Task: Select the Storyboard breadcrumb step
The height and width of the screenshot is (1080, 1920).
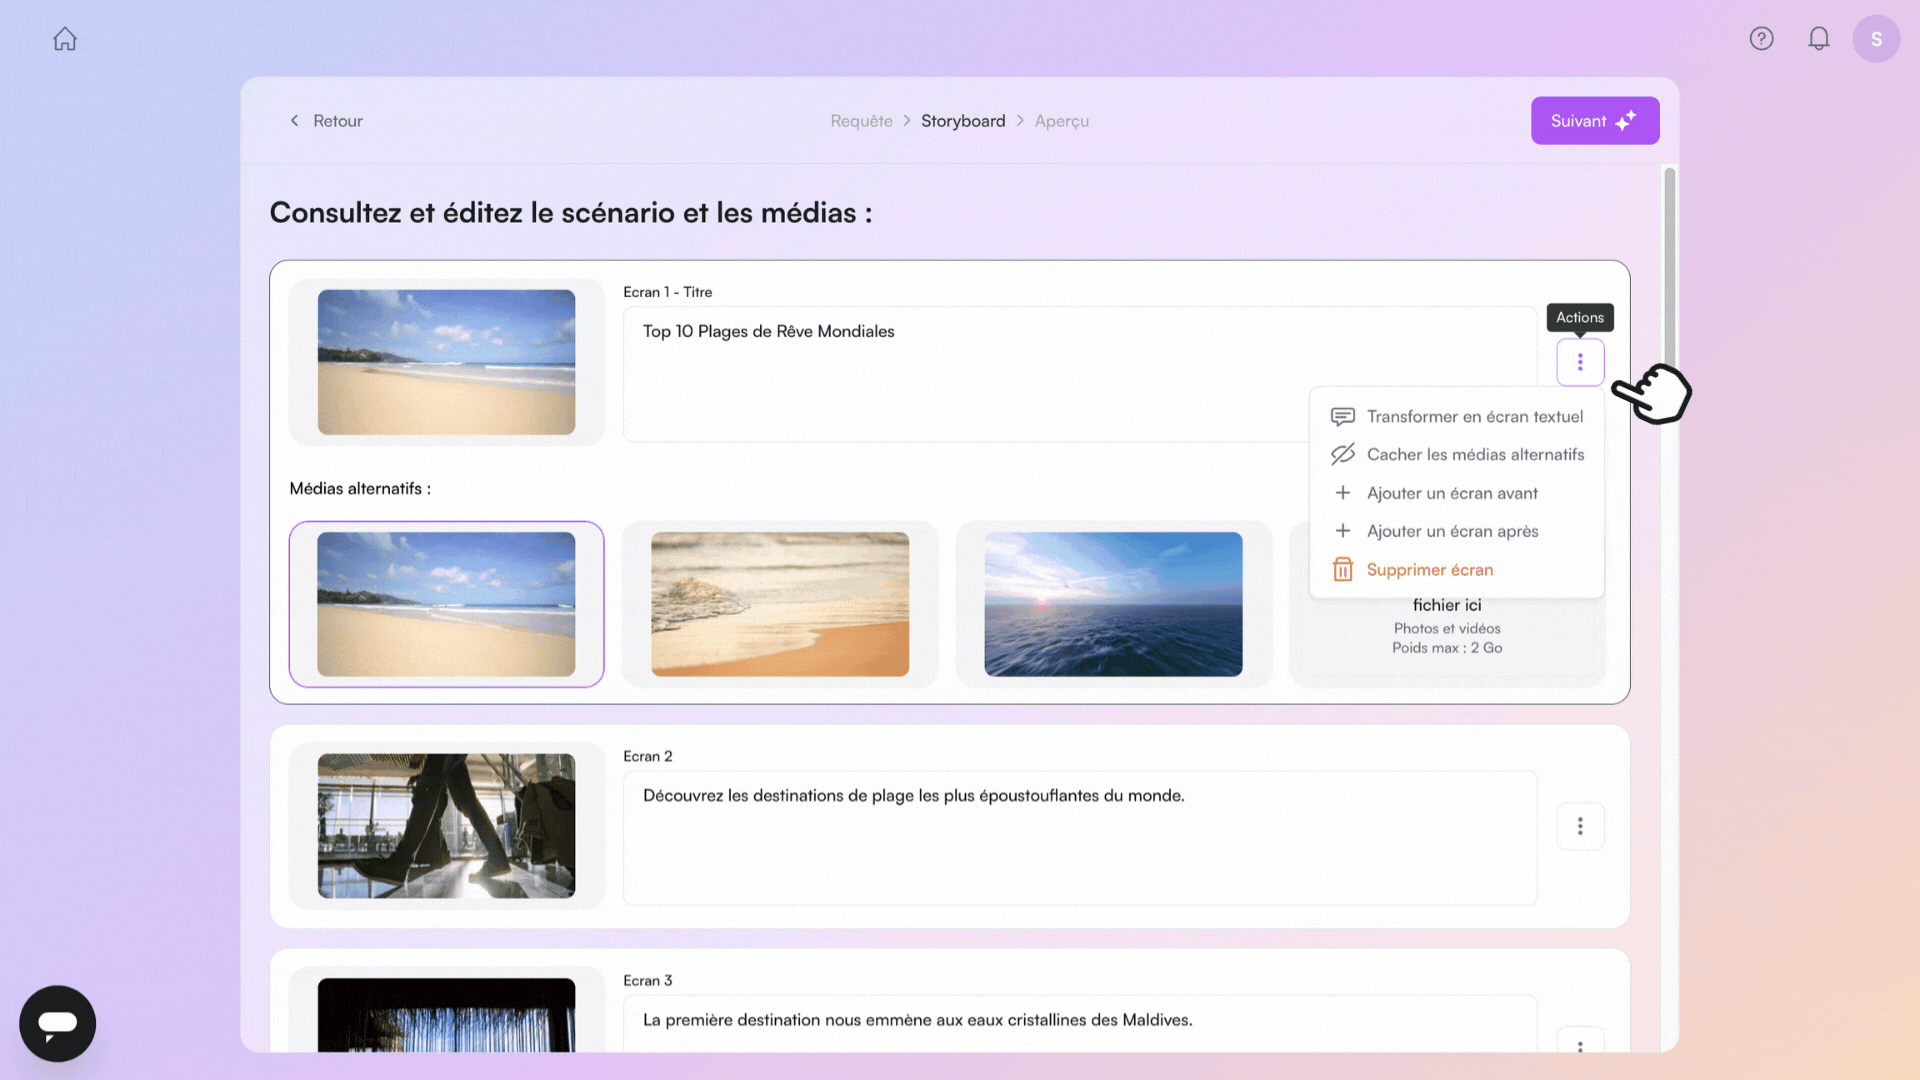Action: tap(963, 121)
